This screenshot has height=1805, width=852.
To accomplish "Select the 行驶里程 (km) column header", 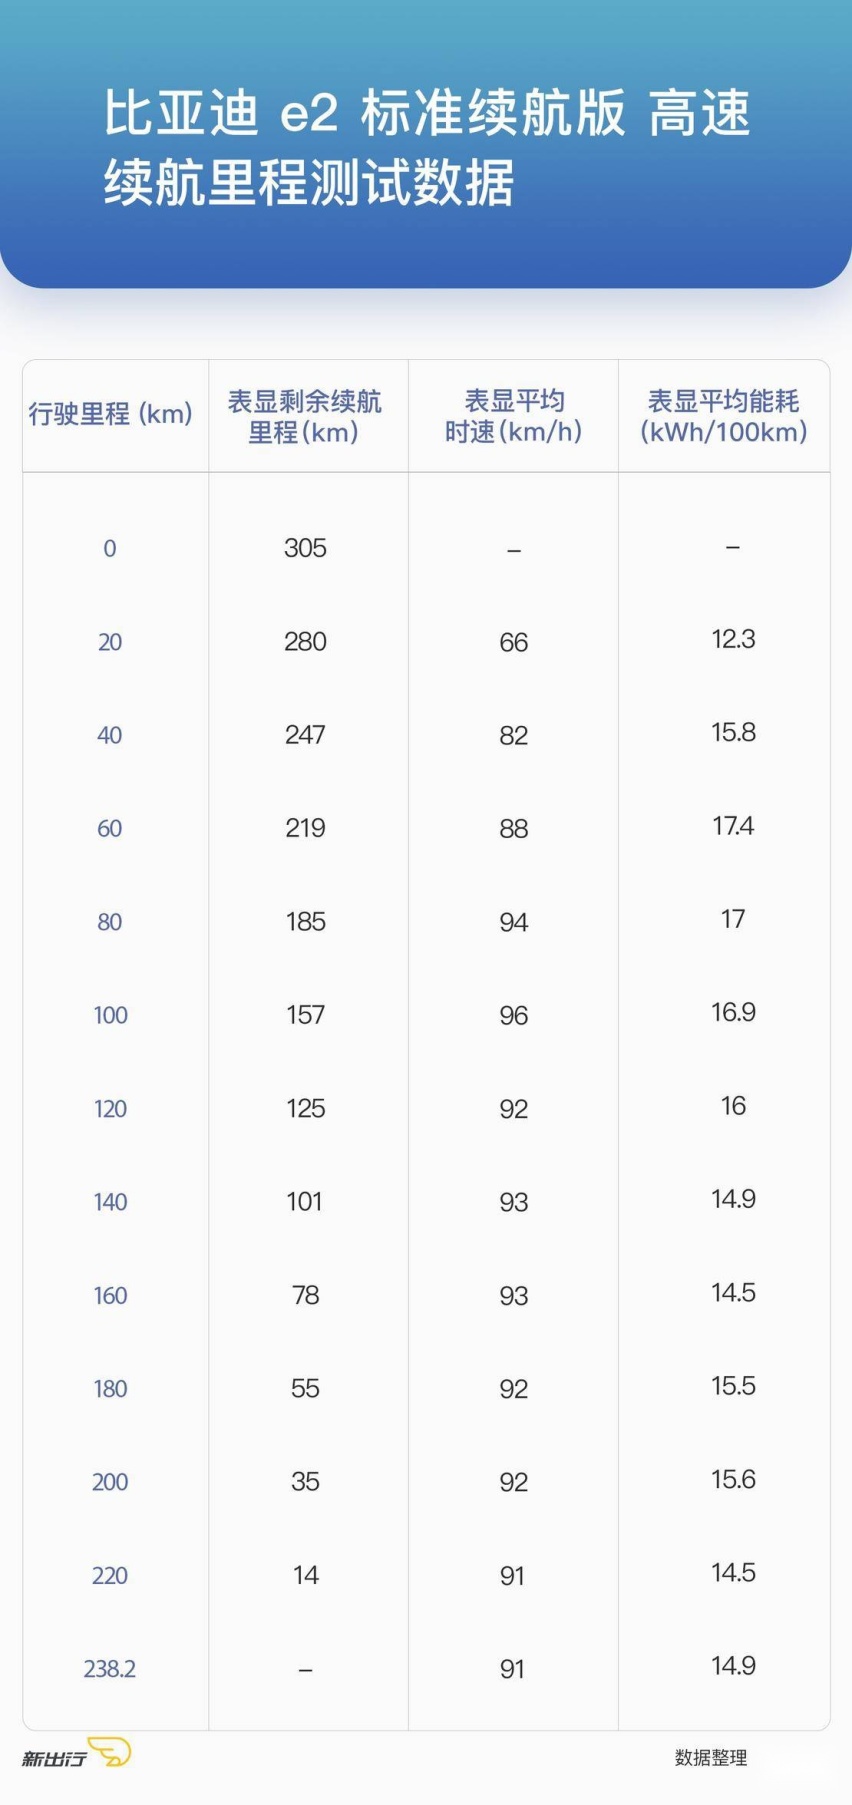I will click(x=110, y=414).
